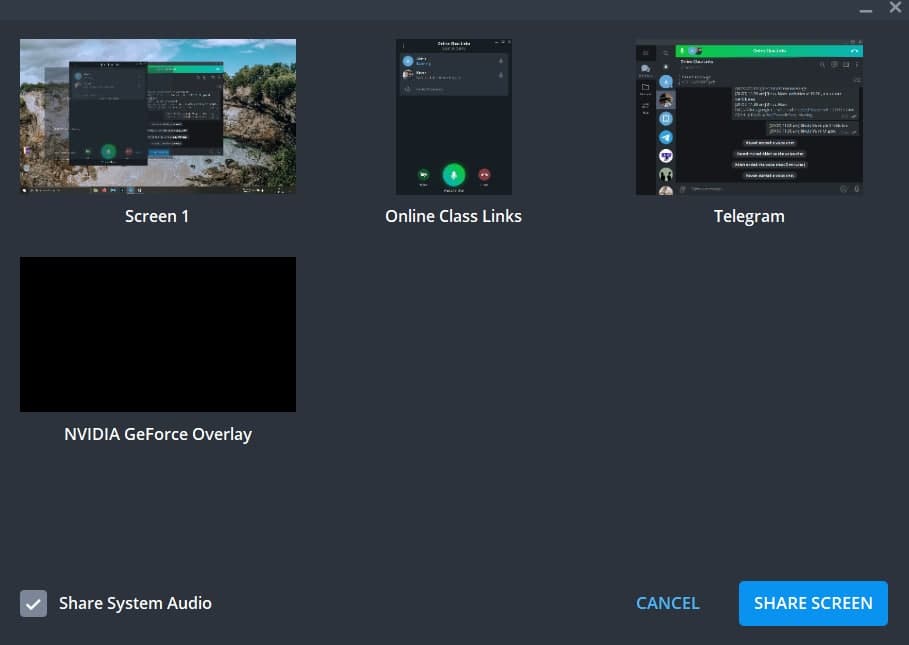The height and width of the screenshot is (645, 909).
Task: Click CANCEL to dismiss the picker
Action: pos(667,603)
